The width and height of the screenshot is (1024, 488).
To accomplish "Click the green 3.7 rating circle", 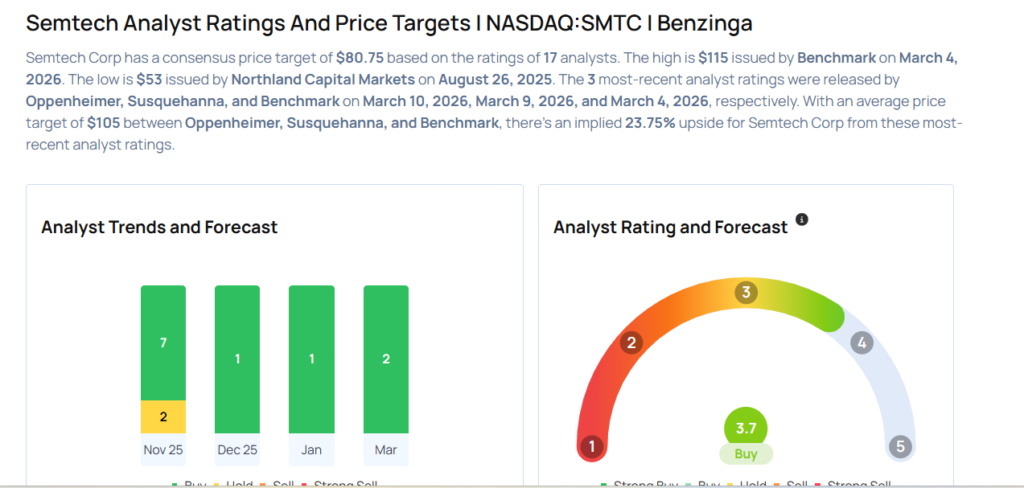I will pyautogui.click(x=745, y=428).
